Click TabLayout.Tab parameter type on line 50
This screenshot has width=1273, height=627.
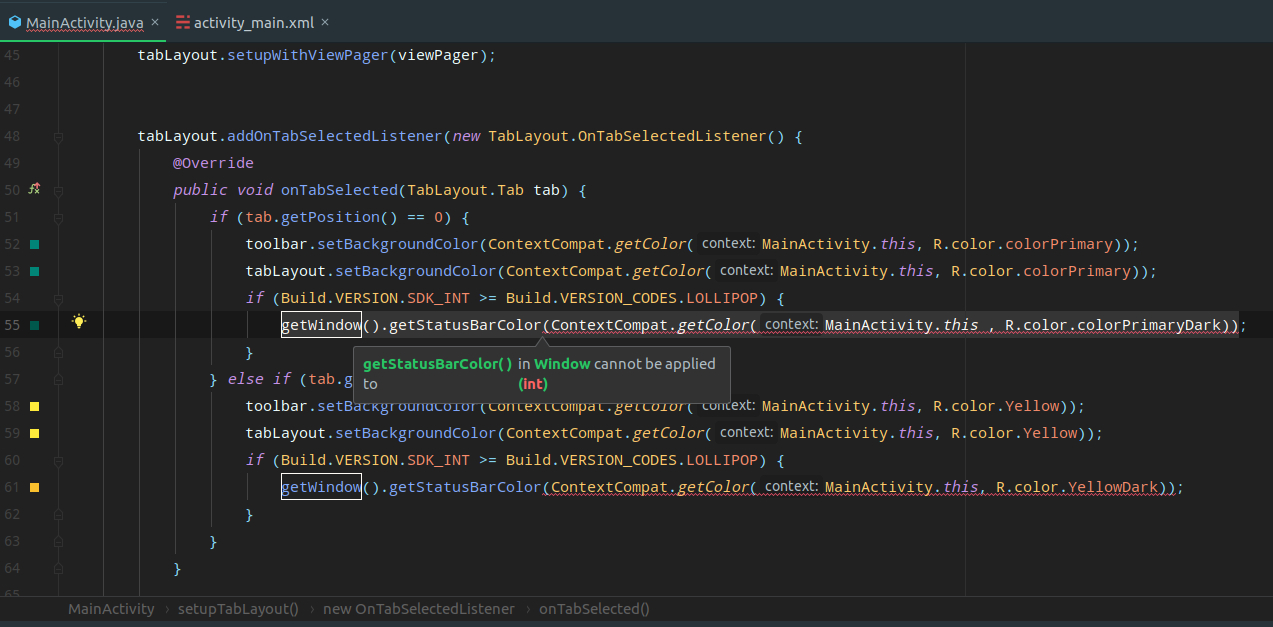tap(466, 190)
